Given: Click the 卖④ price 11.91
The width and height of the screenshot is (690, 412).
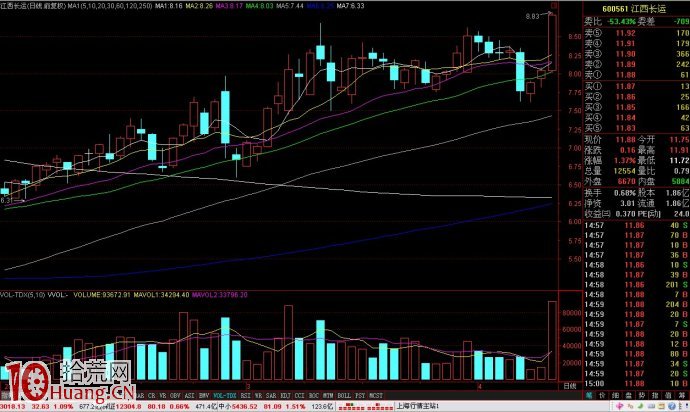Looking at the screenshot, I should click(x=625, y=44).
